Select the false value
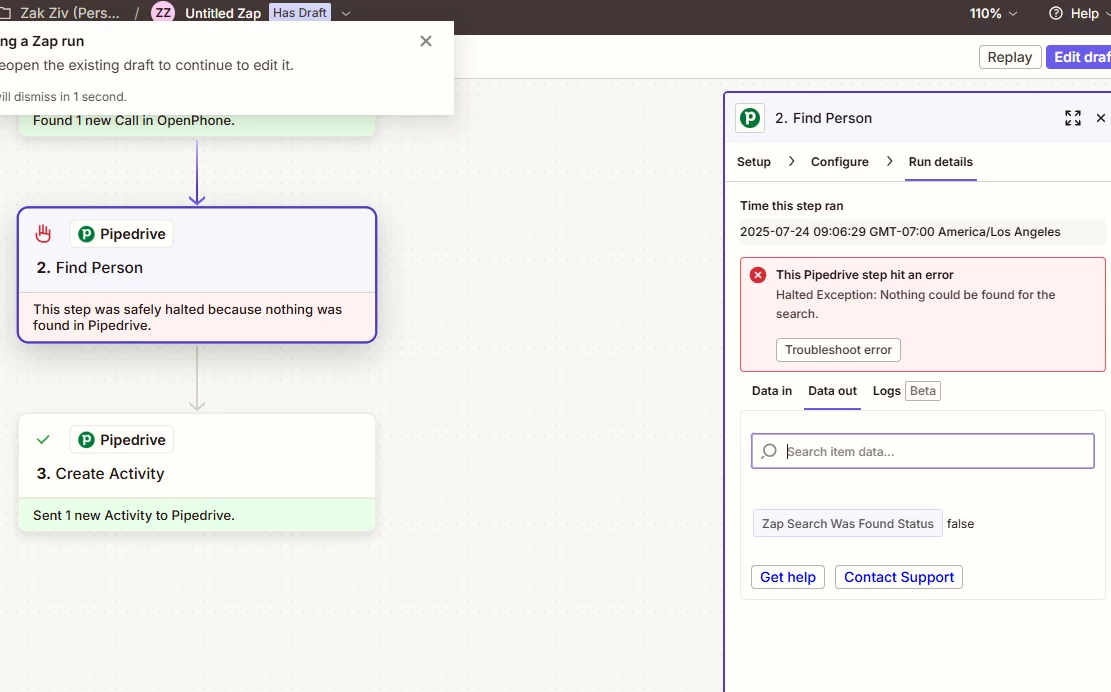This screenshot has height=692, width=1111. 960,524
